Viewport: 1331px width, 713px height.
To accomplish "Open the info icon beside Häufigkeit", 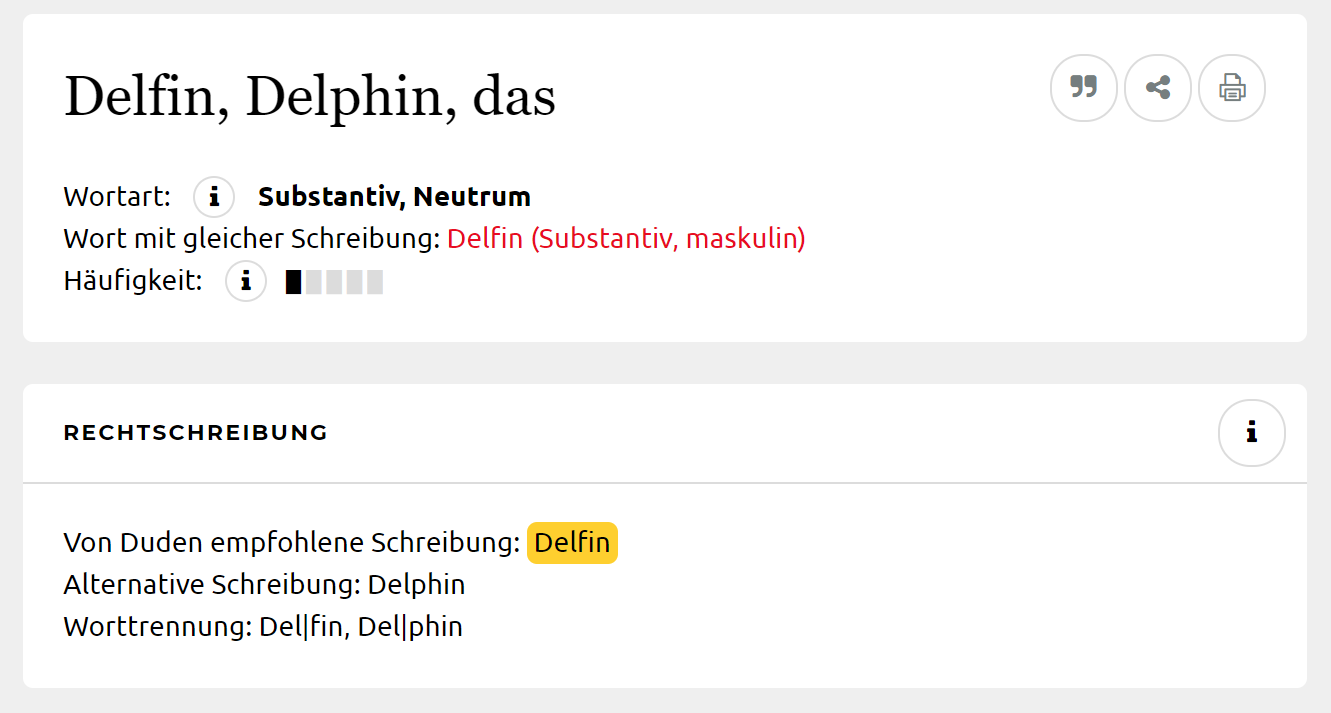I will [245, 281].
